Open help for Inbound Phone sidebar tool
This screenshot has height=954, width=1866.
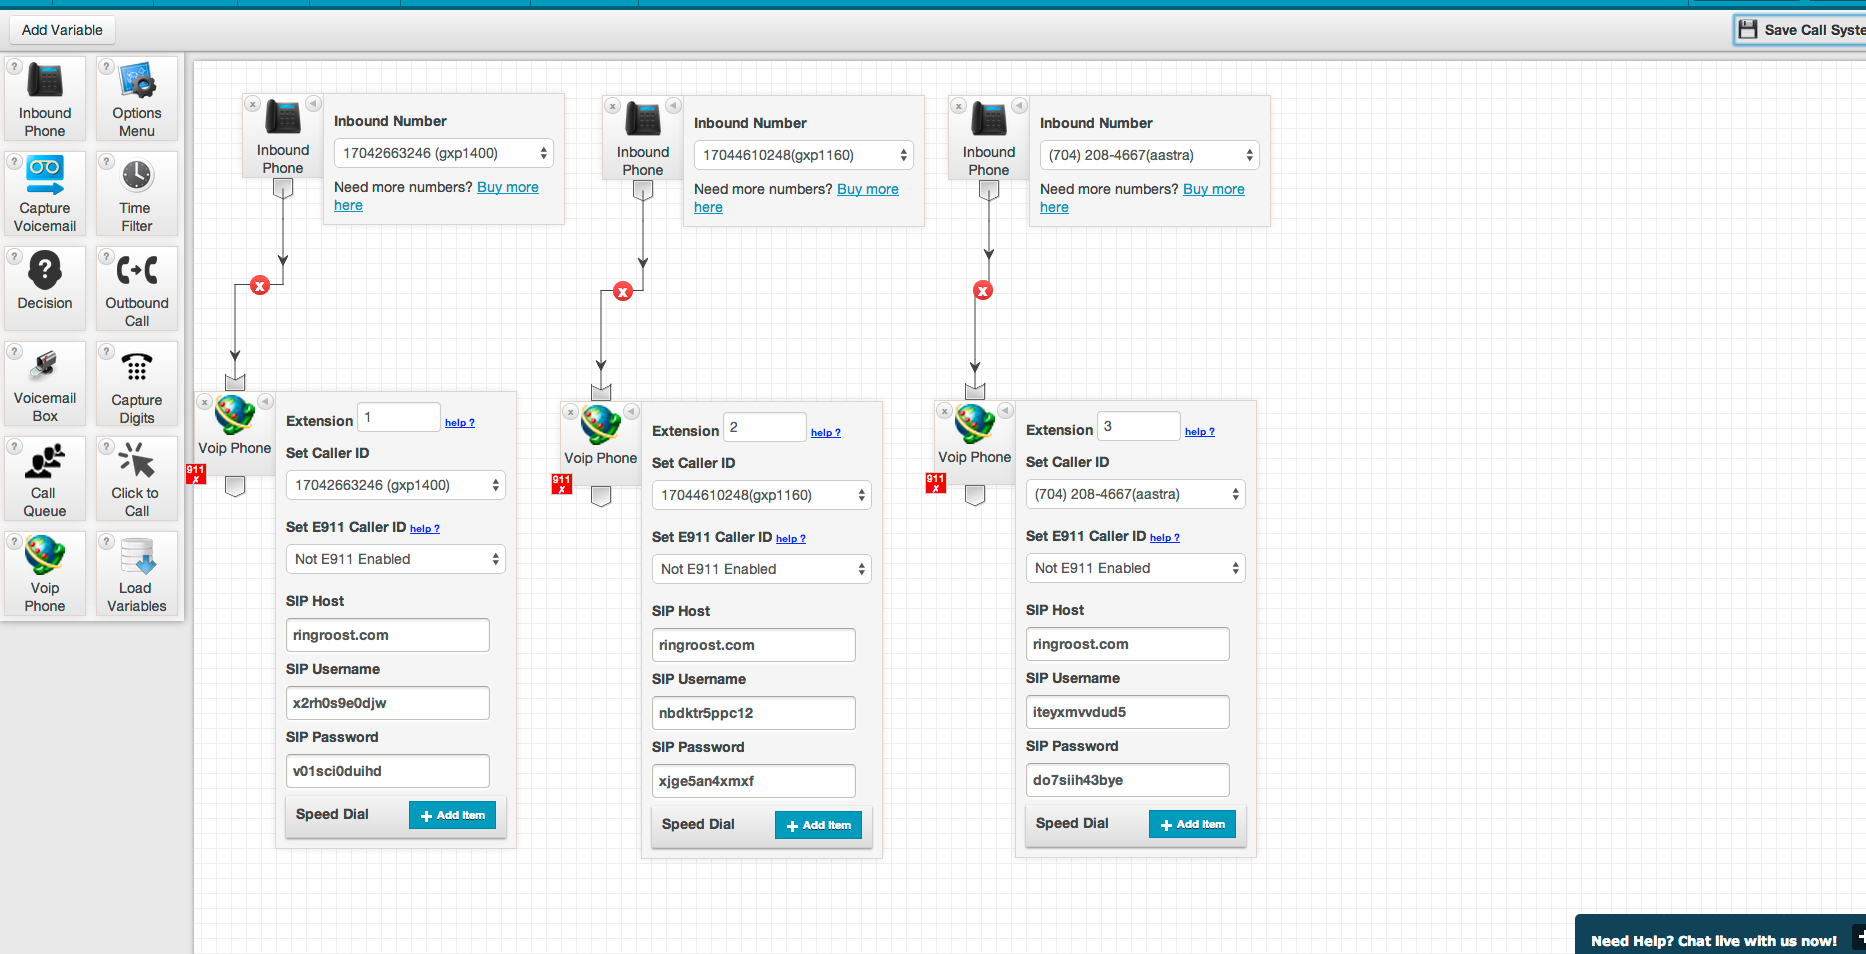point(15,67)
